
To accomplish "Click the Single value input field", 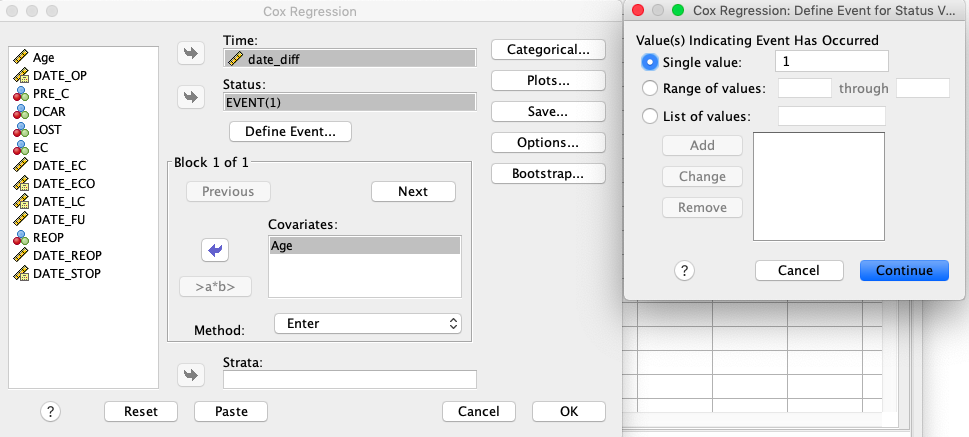I will [832, 62].
